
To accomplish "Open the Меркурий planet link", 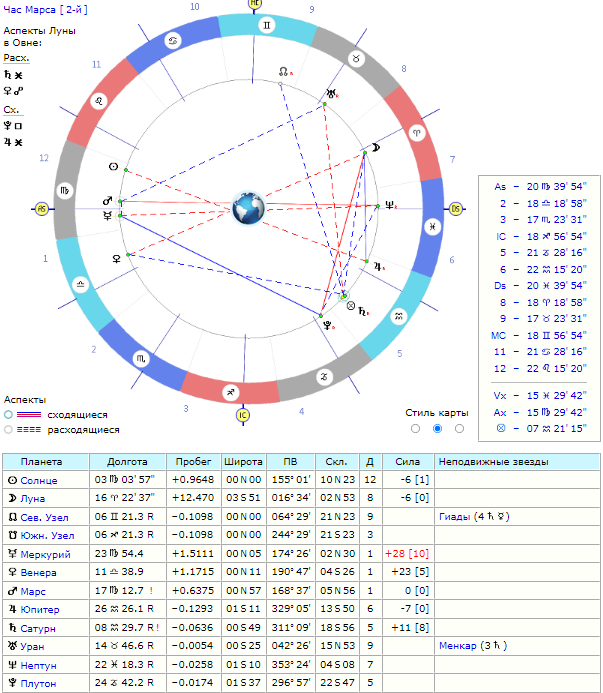I will coord(46,554).
